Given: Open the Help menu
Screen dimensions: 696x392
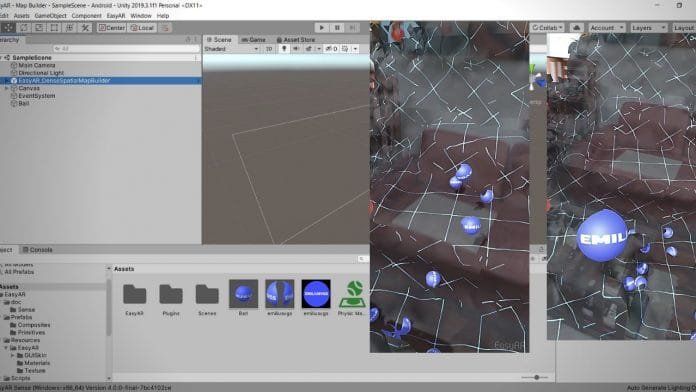Looking at the screenshot, I should [163, 16].
